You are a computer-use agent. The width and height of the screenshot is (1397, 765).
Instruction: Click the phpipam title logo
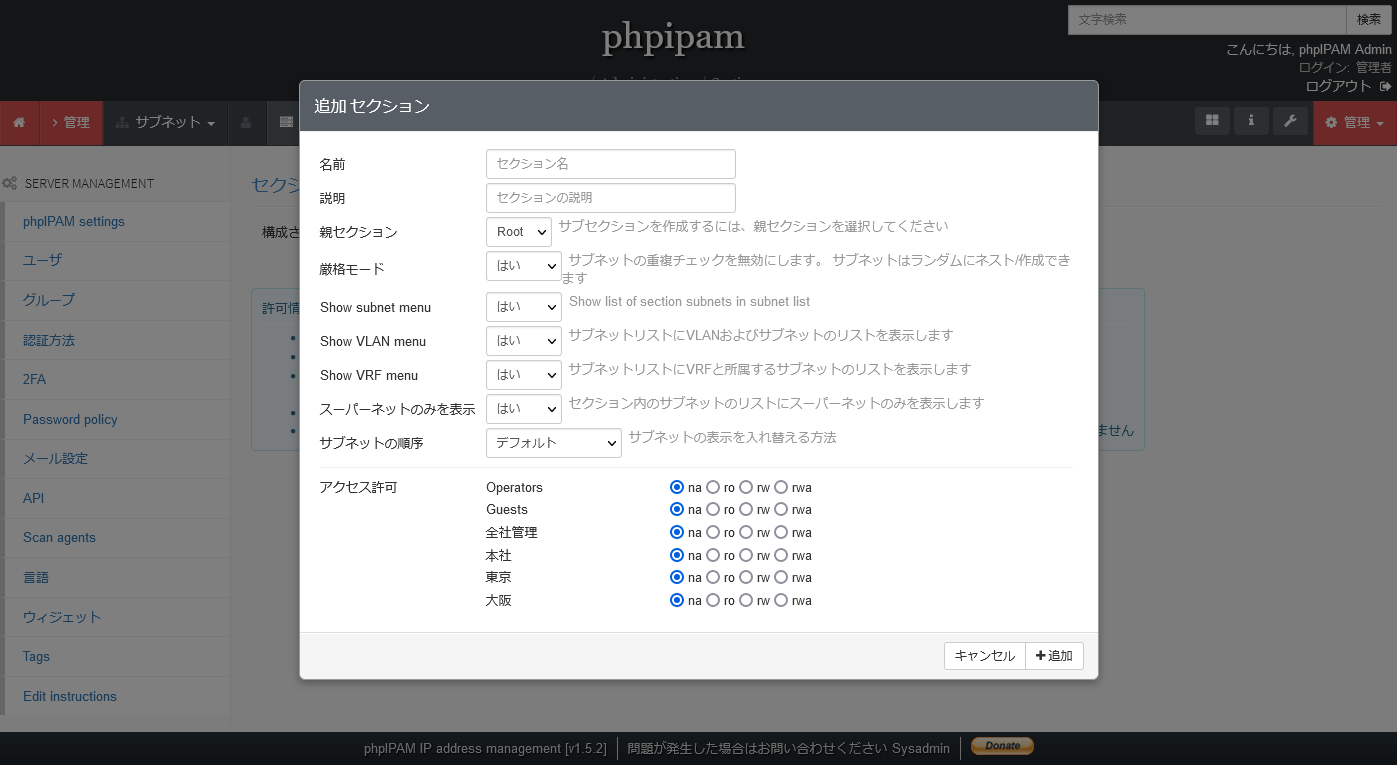coord(673,38)
